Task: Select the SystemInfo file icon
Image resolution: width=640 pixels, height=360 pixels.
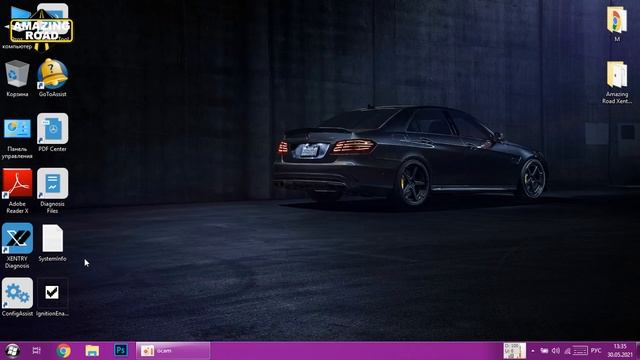Action: [52, 243]
